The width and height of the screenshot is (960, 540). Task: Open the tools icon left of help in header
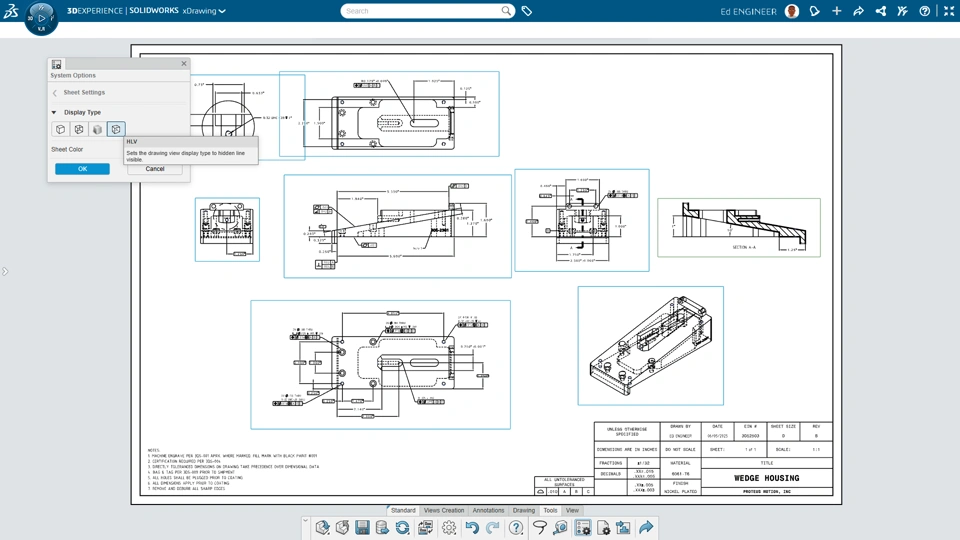(902, 11)
